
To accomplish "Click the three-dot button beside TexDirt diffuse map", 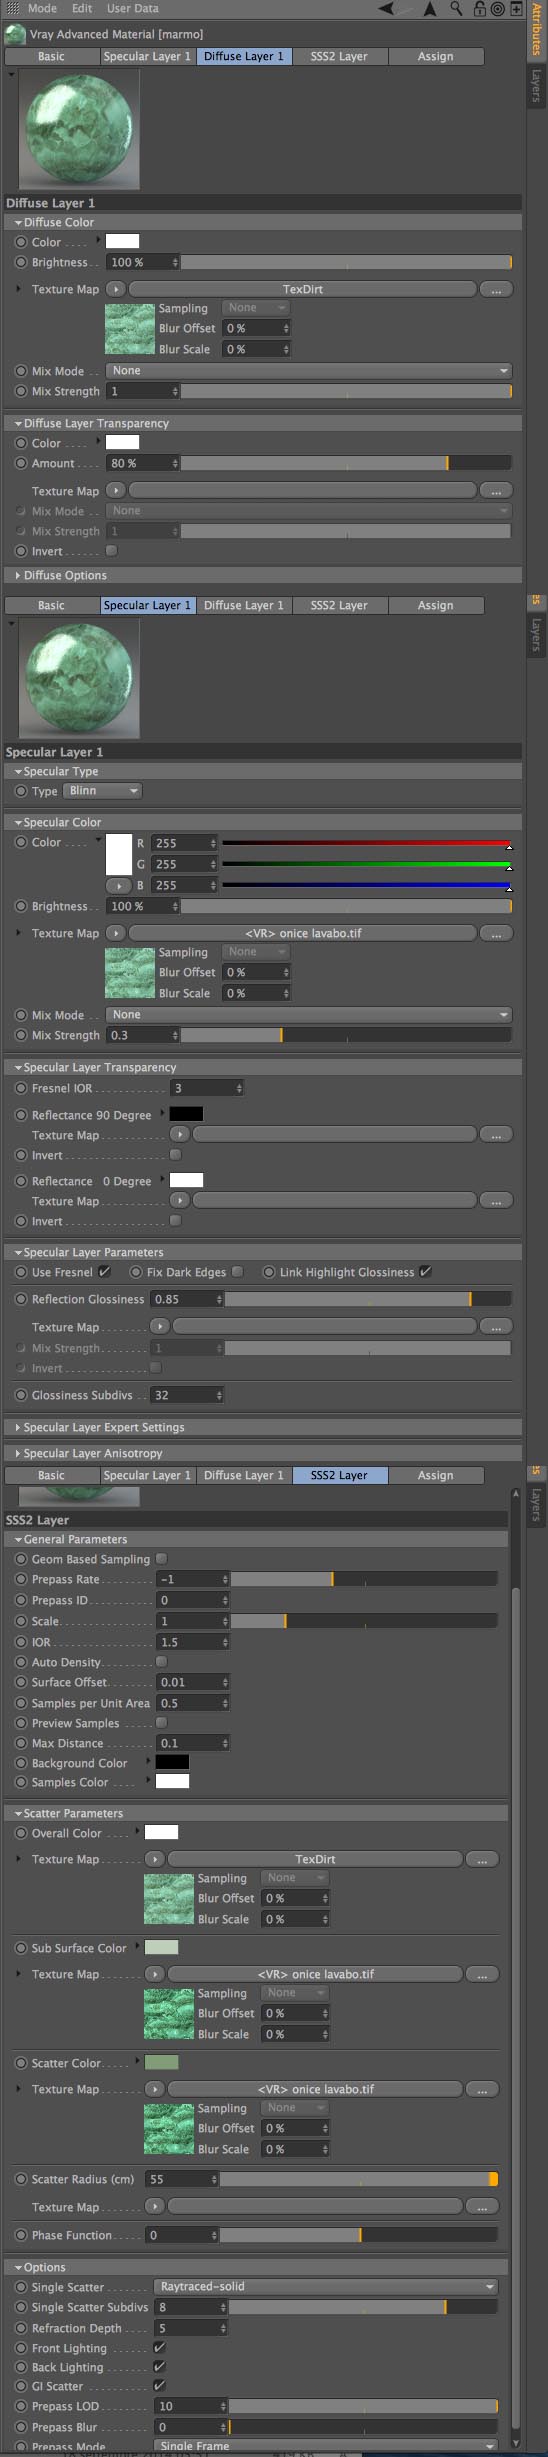I will pos(496,289).
